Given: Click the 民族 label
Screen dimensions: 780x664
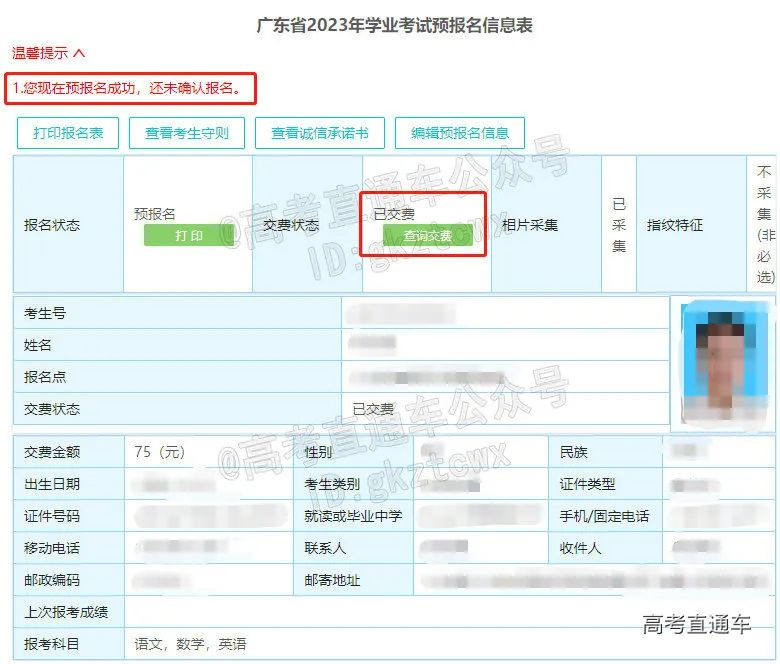Looking at the screenshot, I should tap(574, 452).
